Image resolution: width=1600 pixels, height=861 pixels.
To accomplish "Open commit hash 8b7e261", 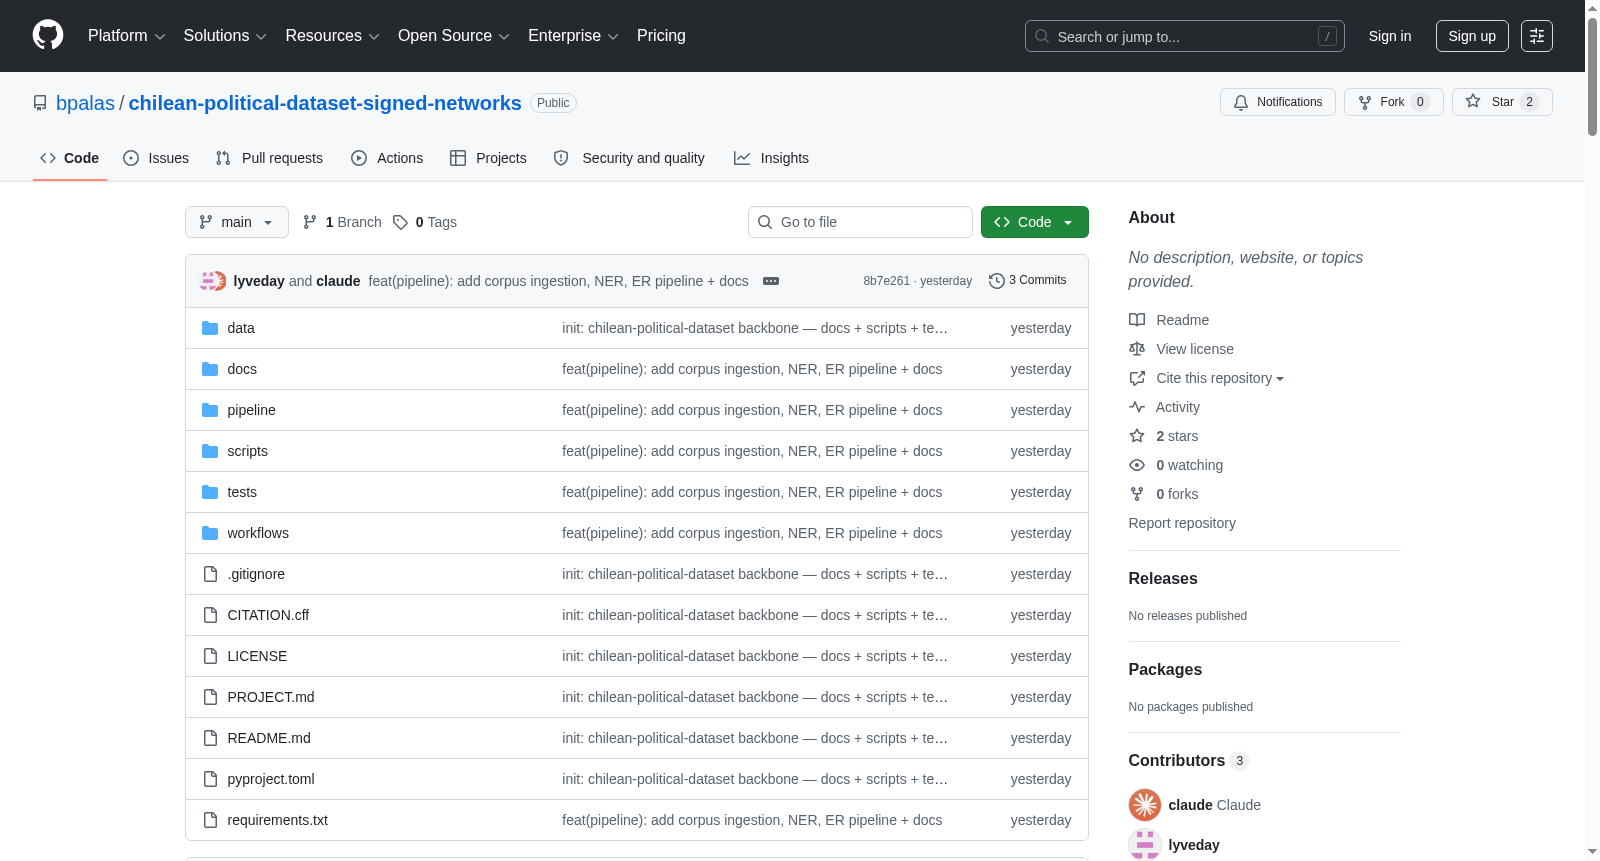I will click(x=886, y=281).
